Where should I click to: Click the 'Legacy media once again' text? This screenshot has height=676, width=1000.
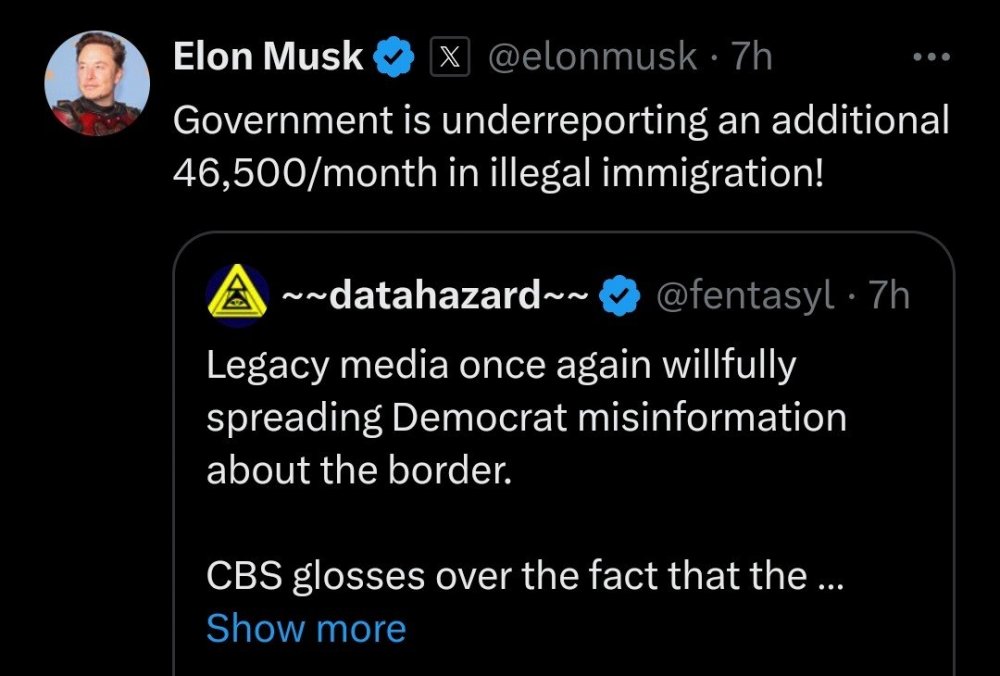pos(501,365)
